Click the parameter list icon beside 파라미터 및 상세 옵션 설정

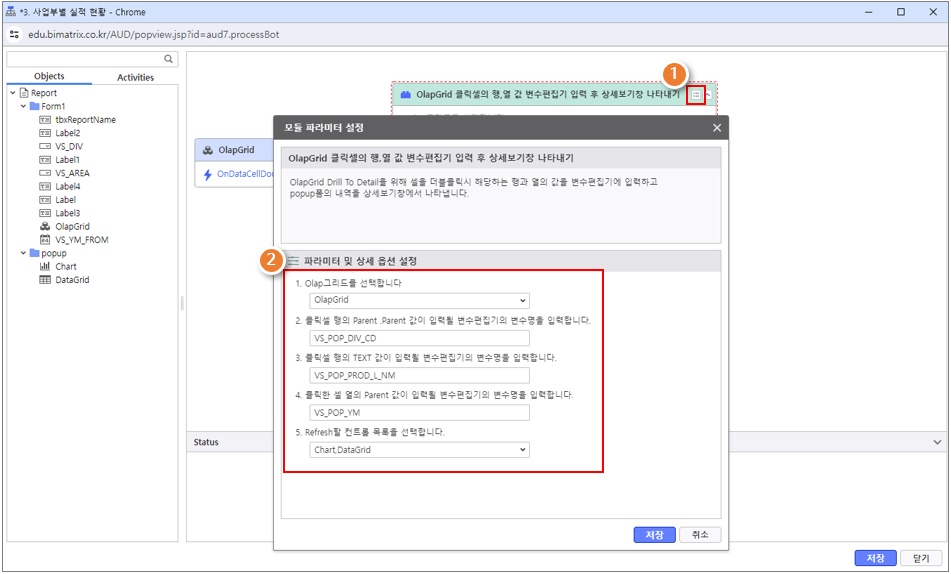[294, 261]
